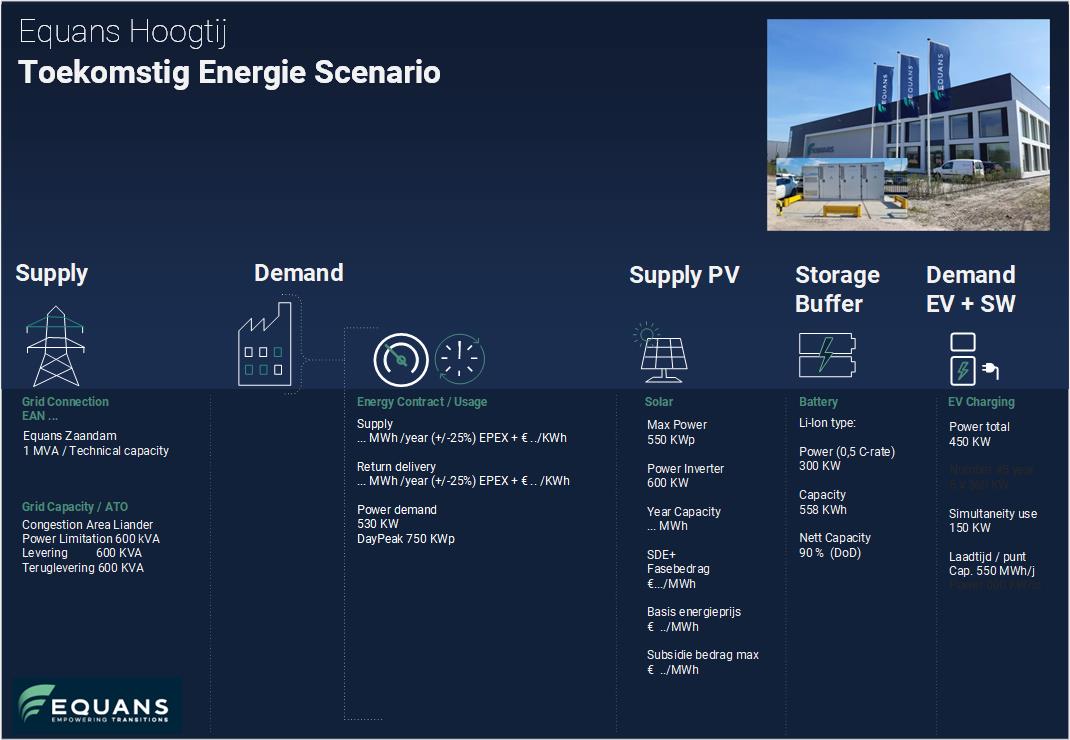
Task: Click the "90 % (DoD)" value
Action: [830, 552]
